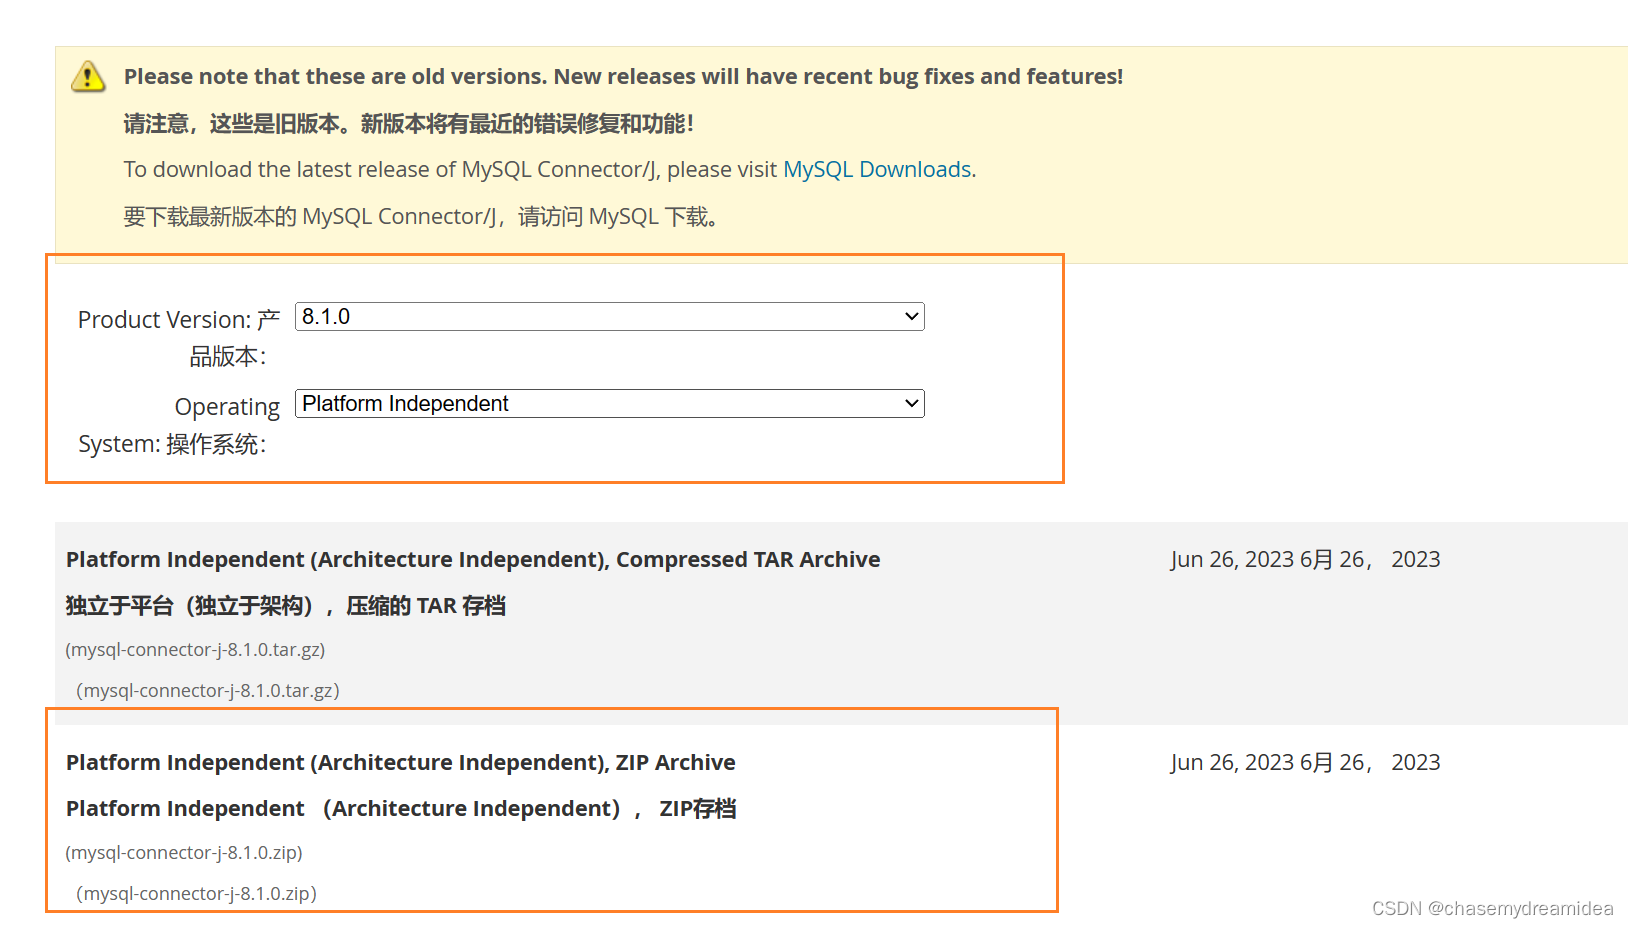
Task: Click the Jun 26, 2023 date in TAR row
Action: [1305, 560]
